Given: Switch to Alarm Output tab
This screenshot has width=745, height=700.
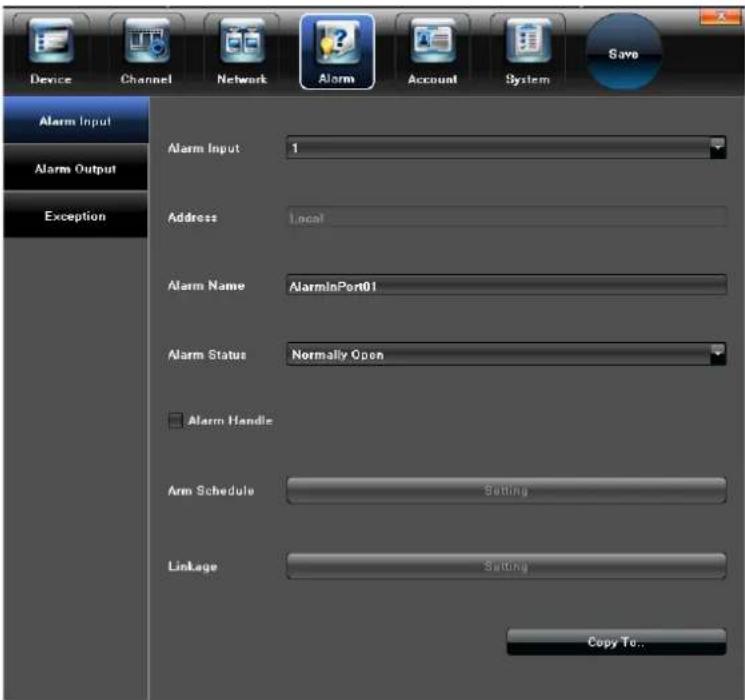Looking at the screenshot, I should [76, 168].
